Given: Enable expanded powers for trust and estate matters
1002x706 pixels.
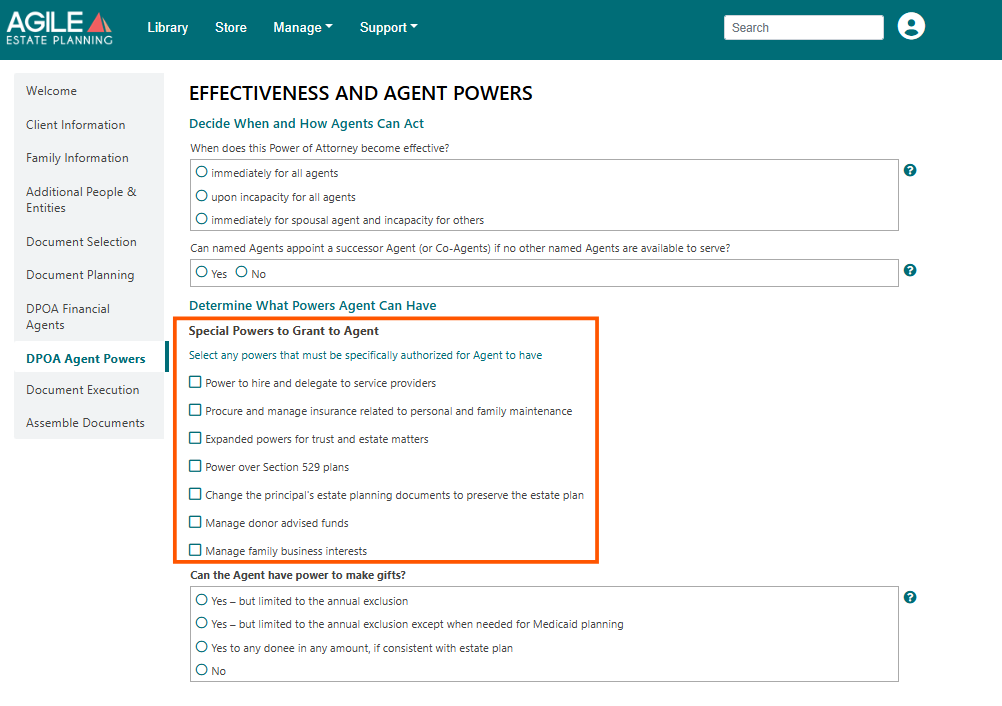Looking at the screenshot, I should tap(195, 438).
